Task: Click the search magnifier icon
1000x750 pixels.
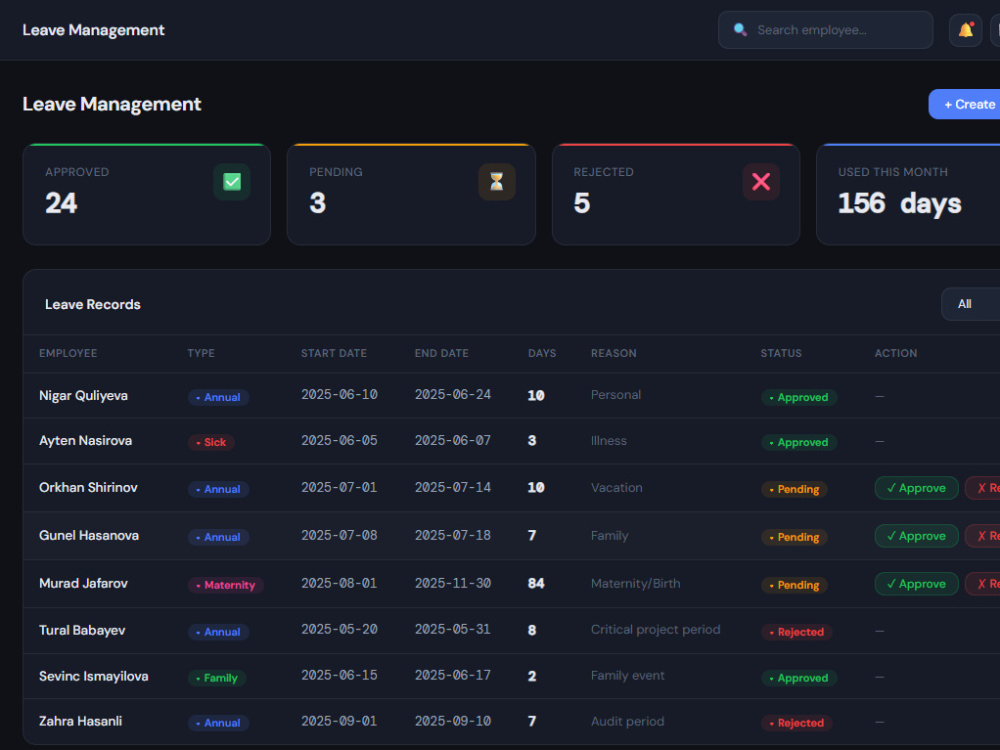Action: click(x=740, y=30)
